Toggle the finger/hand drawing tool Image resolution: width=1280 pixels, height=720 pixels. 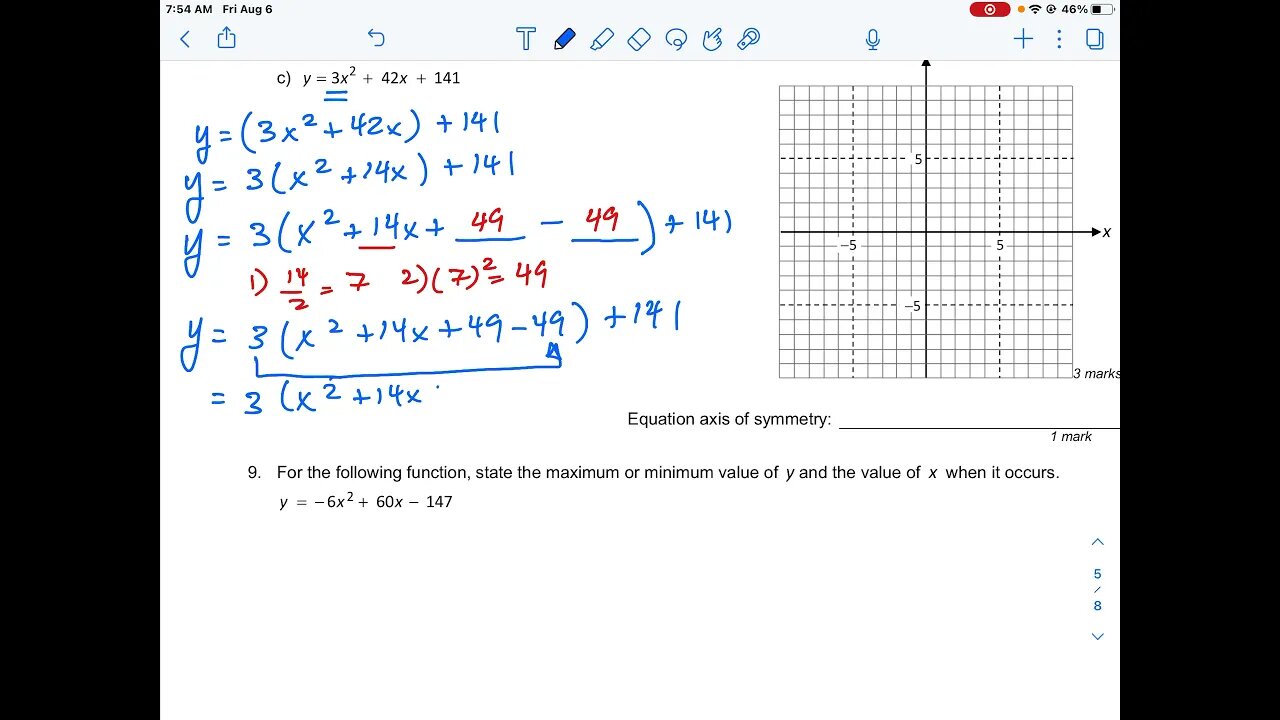tap(712, 39)
